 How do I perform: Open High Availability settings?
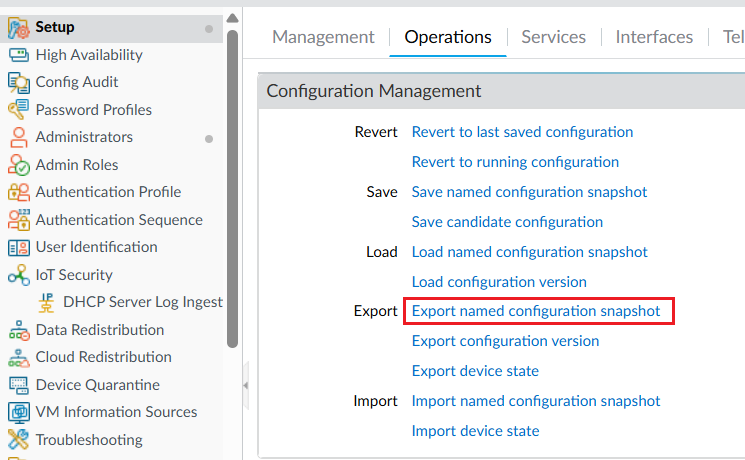tap(89, 55)
